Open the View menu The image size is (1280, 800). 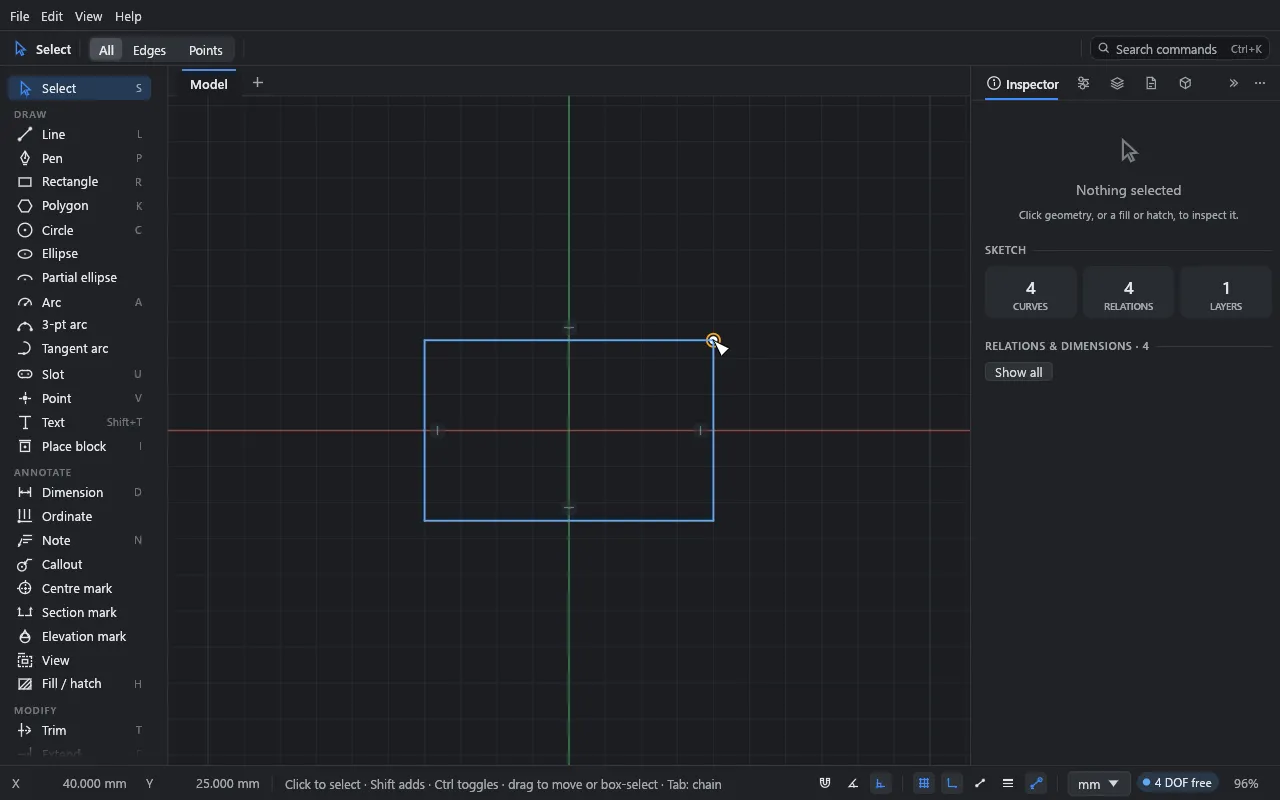click(x=88, y=16)
